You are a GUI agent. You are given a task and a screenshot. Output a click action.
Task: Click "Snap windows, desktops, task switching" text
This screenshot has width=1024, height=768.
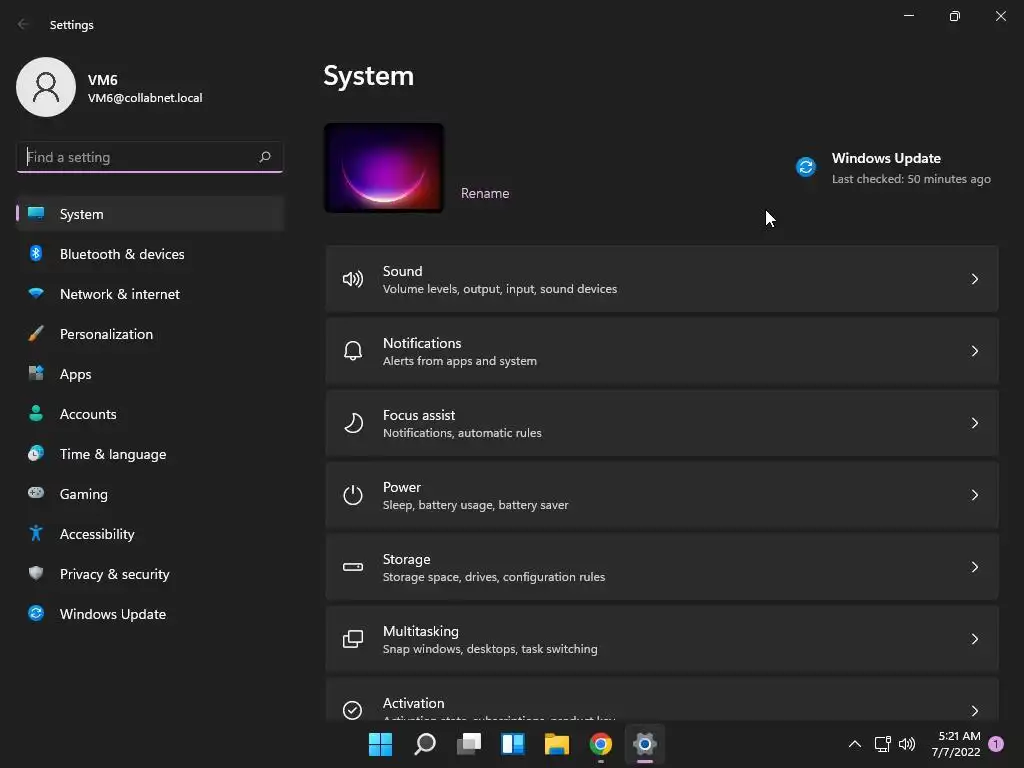490,648
